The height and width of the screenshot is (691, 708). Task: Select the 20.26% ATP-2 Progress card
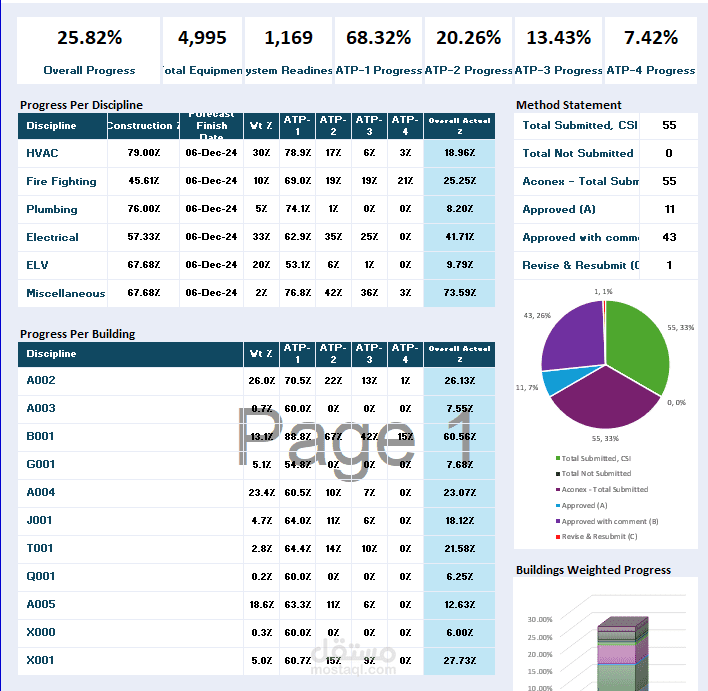pos(468,51)
